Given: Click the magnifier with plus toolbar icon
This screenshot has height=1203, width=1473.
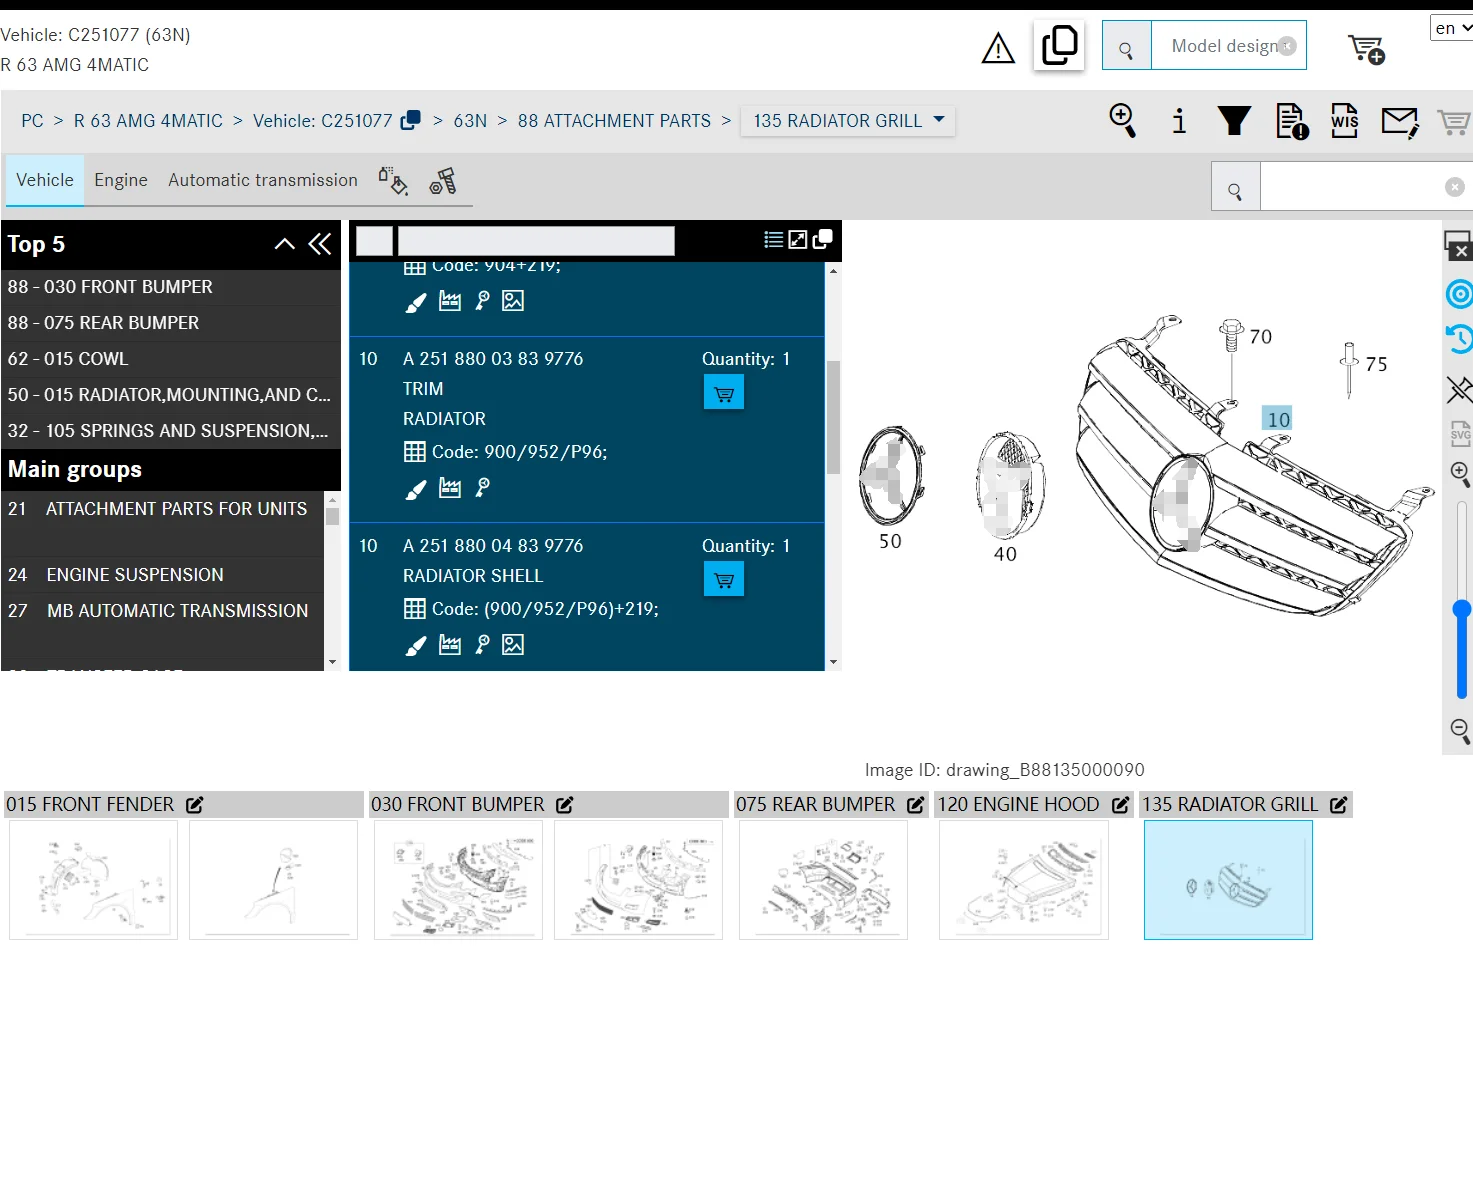Looking at the screenshot, I should coord(1123,121).
